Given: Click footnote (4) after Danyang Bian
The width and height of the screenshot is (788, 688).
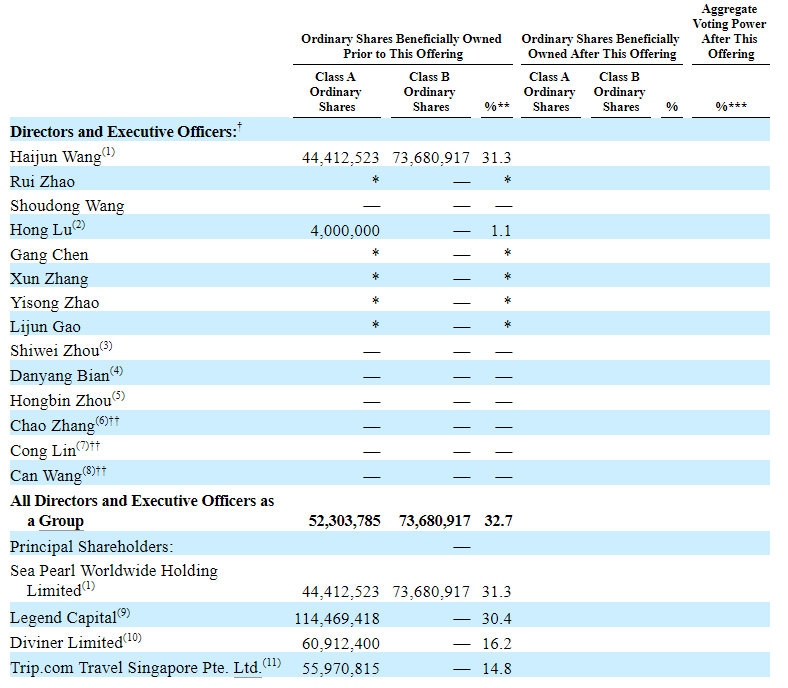Looking at the screenshot, I should 117,371.
